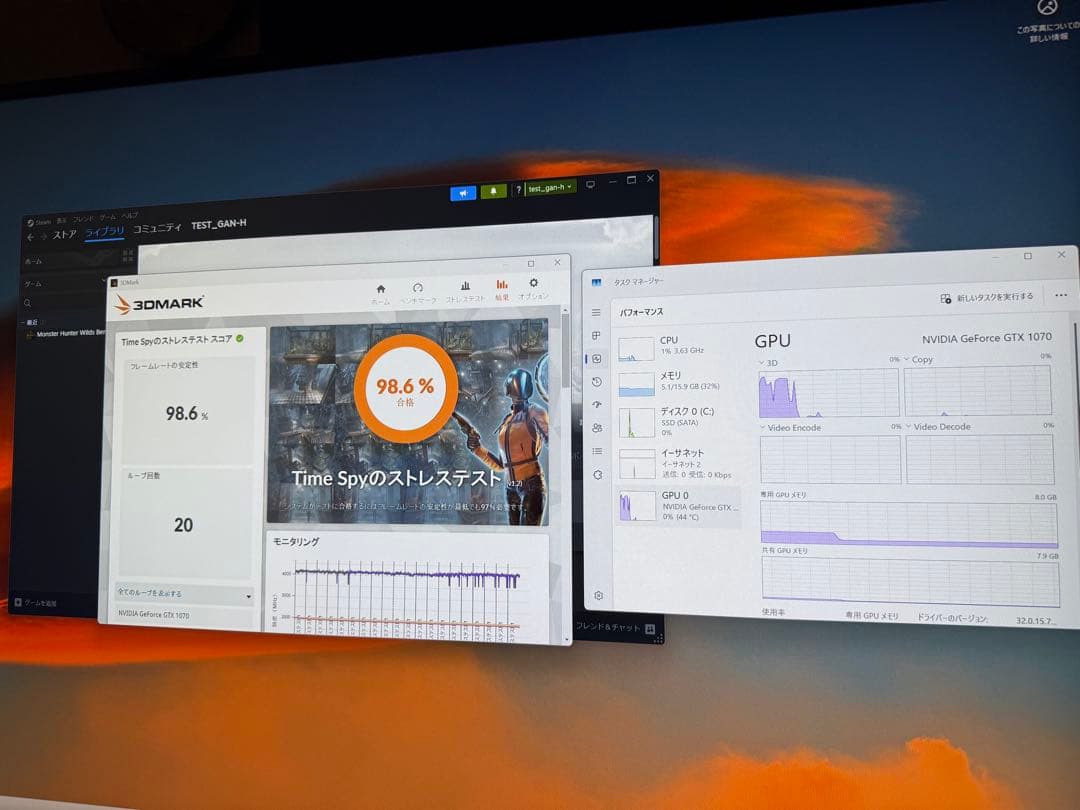Click the Steam announcements megaphone button
This screenshot has width=1080, height=810.
(x=462, y=193)
